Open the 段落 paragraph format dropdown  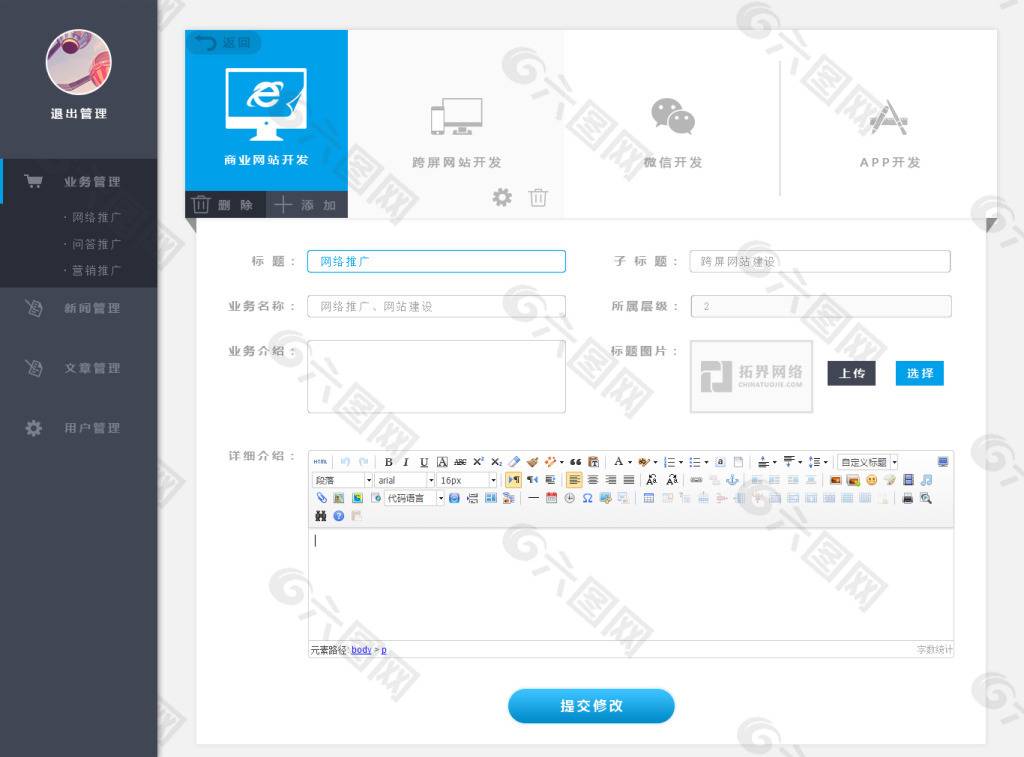coord(342,480)
